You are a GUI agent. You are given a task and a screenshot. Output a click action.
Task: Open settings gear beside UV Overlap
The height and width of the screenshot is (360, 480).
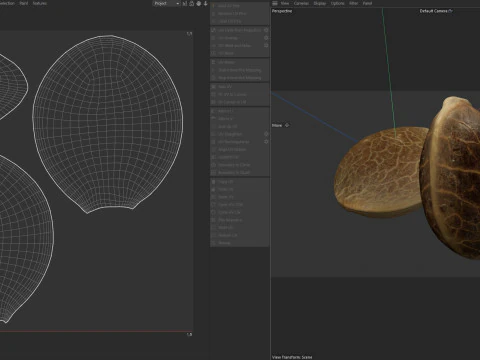click(266, 38)
